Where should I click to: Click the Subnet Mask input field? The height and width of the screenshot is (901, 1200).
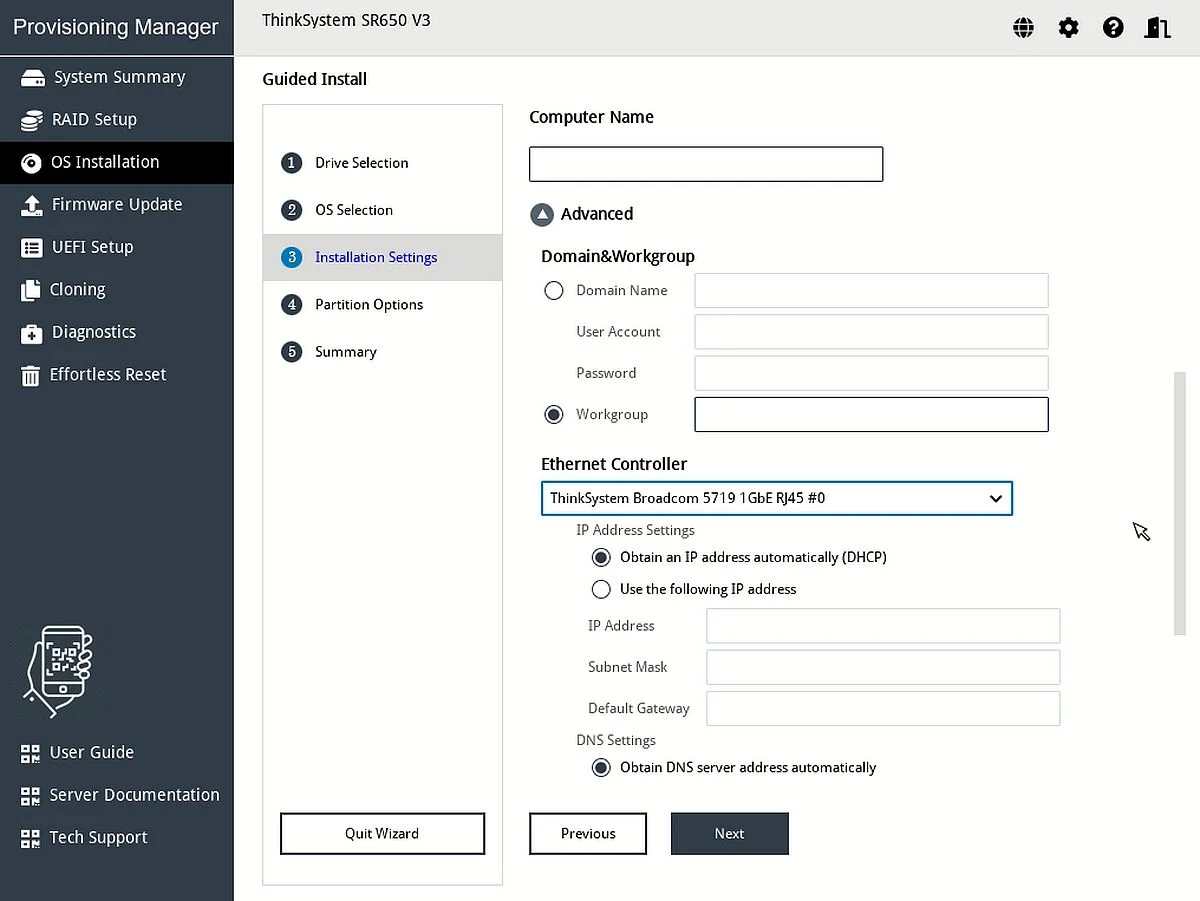click(883, 667)
